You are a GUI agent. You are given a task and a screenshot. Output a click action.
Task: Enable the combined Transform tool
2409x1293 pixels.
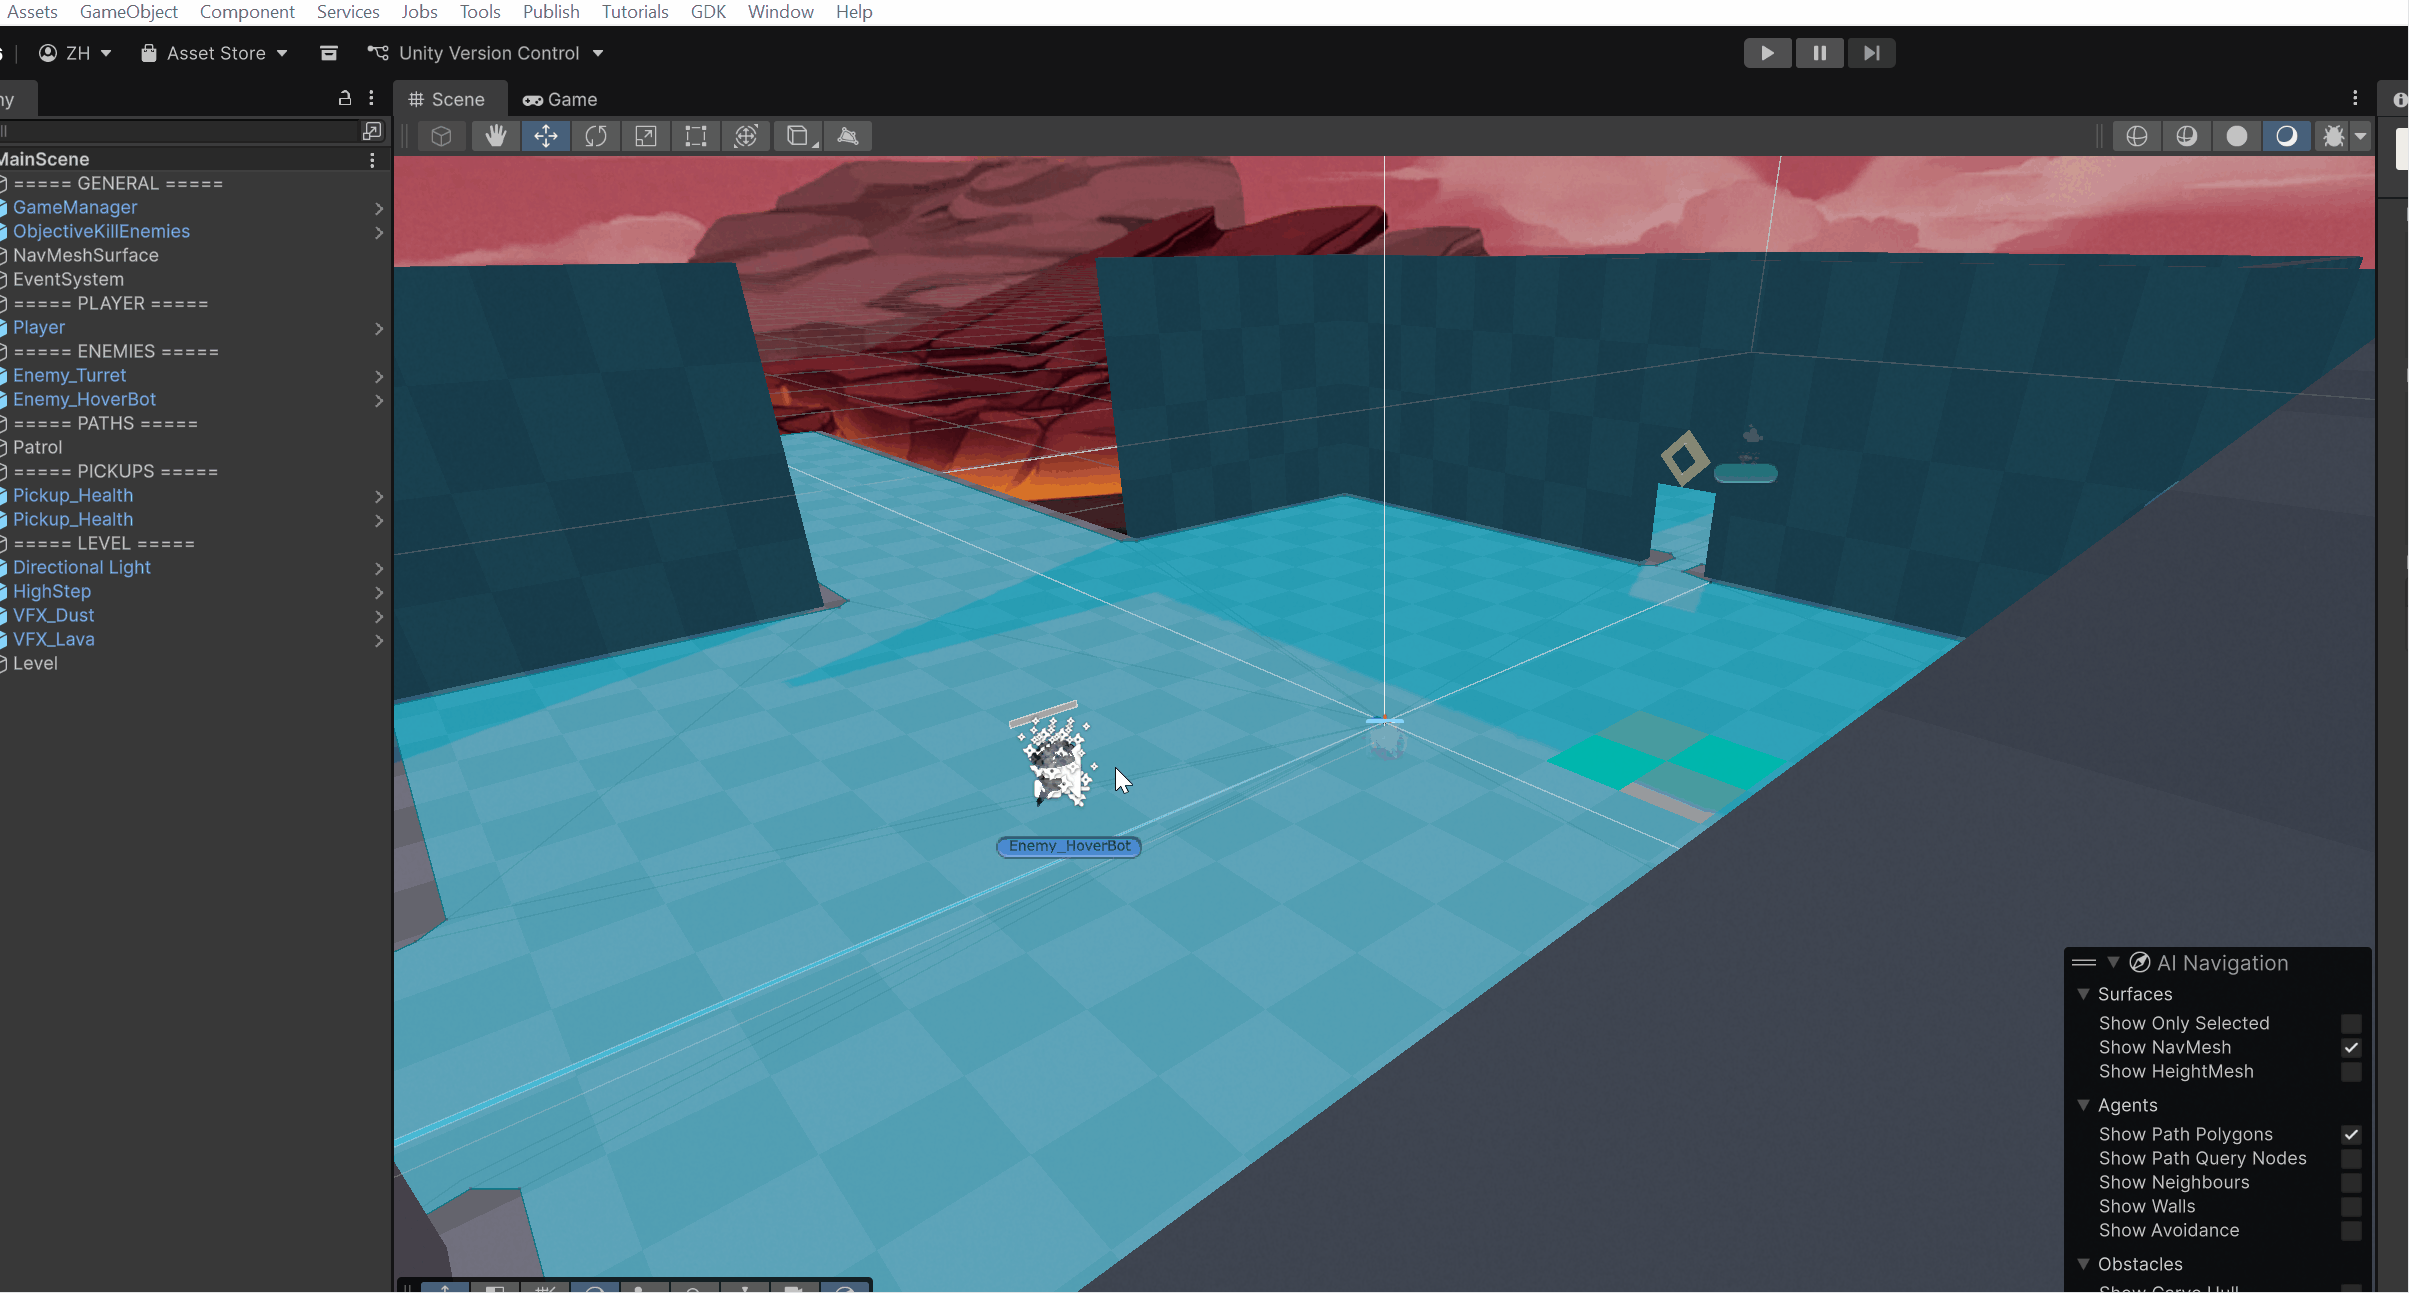pos(746,136)
